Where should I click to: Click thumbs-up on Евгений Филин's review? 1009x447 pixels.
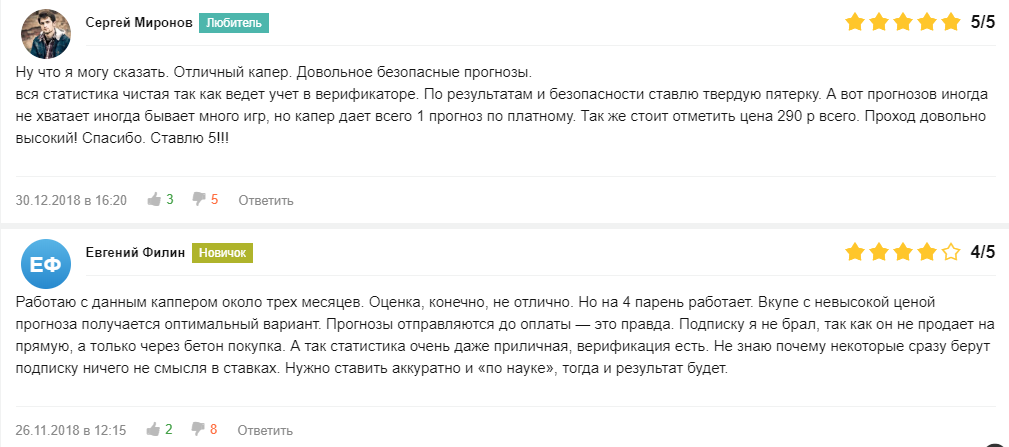pos(154,430)
